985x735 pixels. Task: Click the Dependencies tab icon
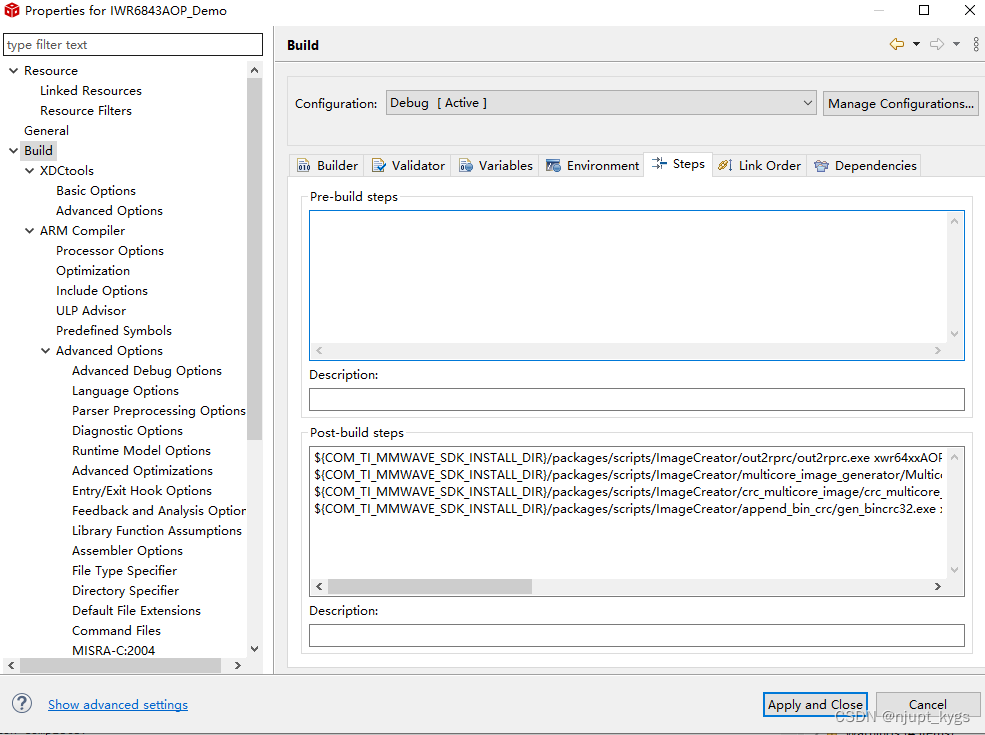[821, 165]
